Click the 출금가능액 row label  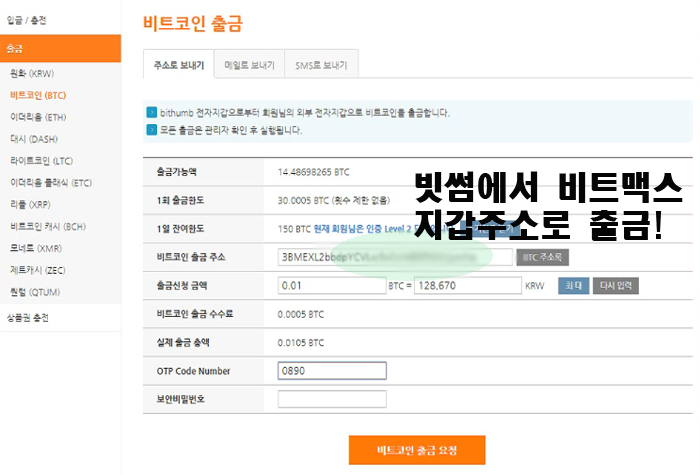(x=176, y=172)
